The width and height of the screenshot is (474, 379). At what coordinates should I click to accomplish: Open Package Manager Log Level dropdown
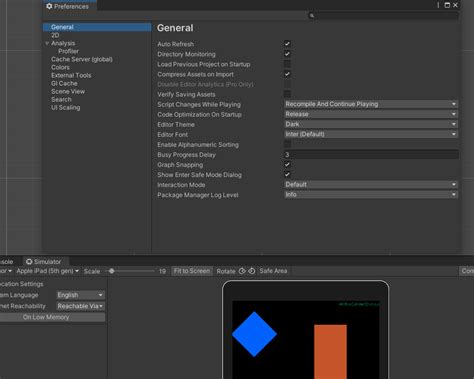click(x=371, y=194)
